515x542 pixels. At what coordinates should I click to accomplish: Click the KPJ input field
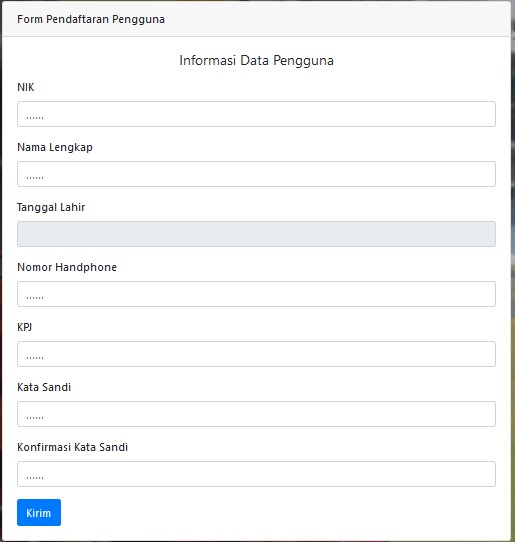[256, 354]
